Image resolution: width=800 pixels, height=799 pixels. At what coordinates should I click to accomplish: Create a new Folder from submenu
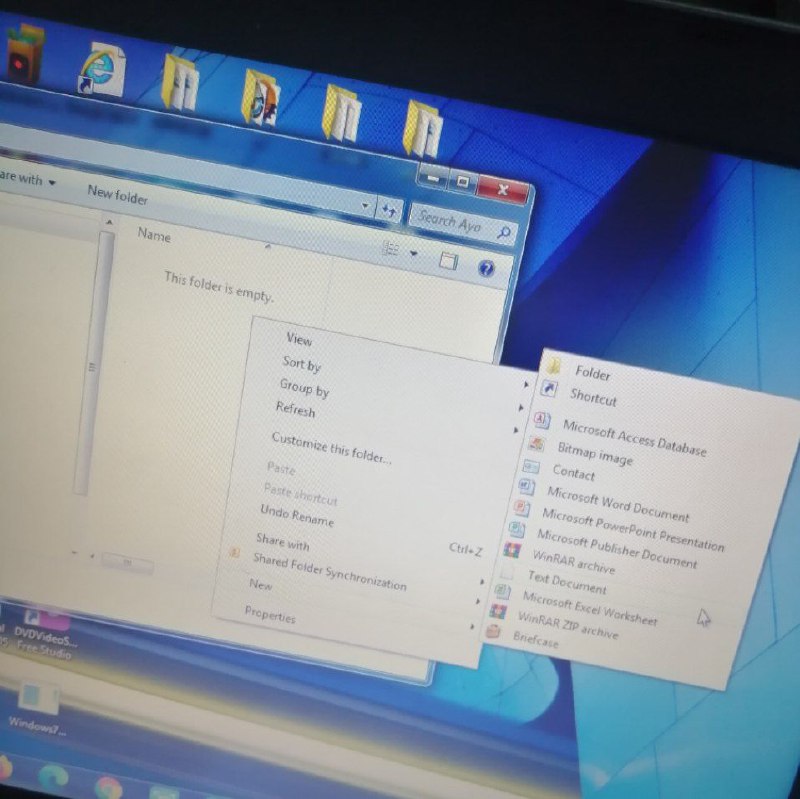pos(593,373)
